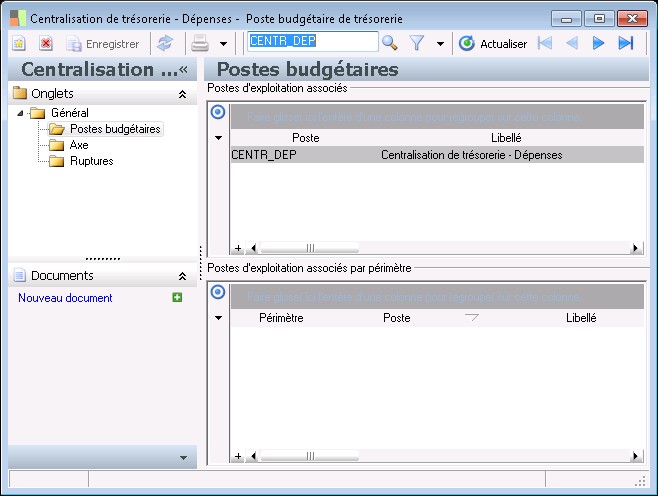Collapse the Documents section
Viewport: 658px width, 496px height.
coord(182,276)
